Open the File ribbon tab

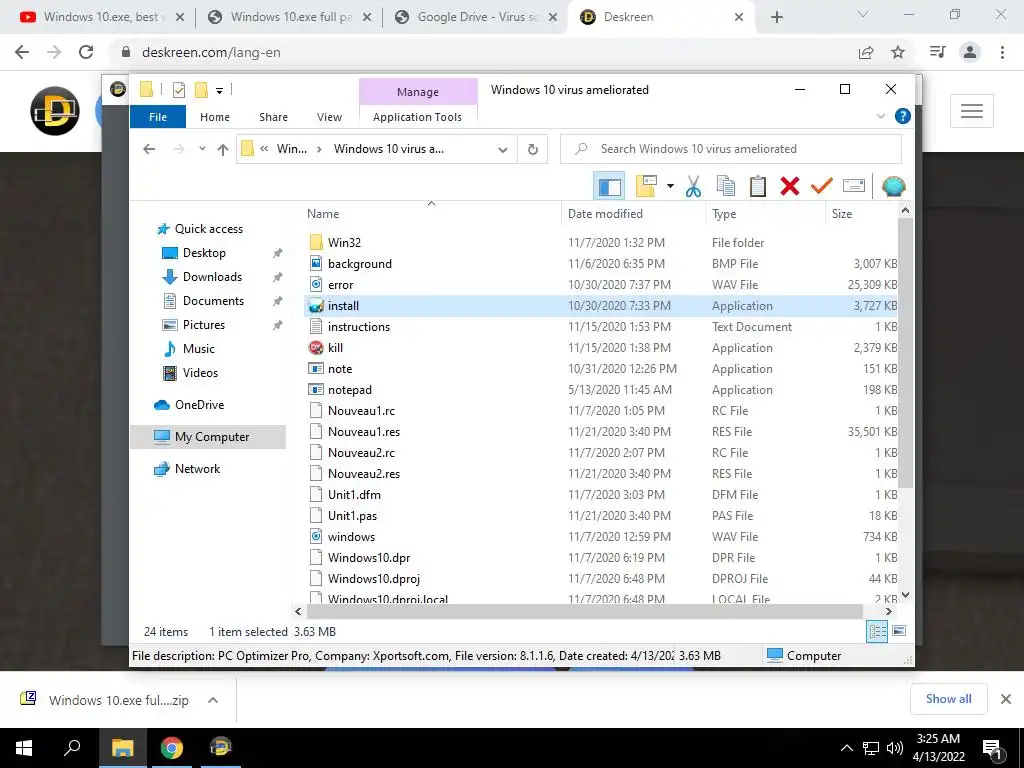click(x=158, y=117)
